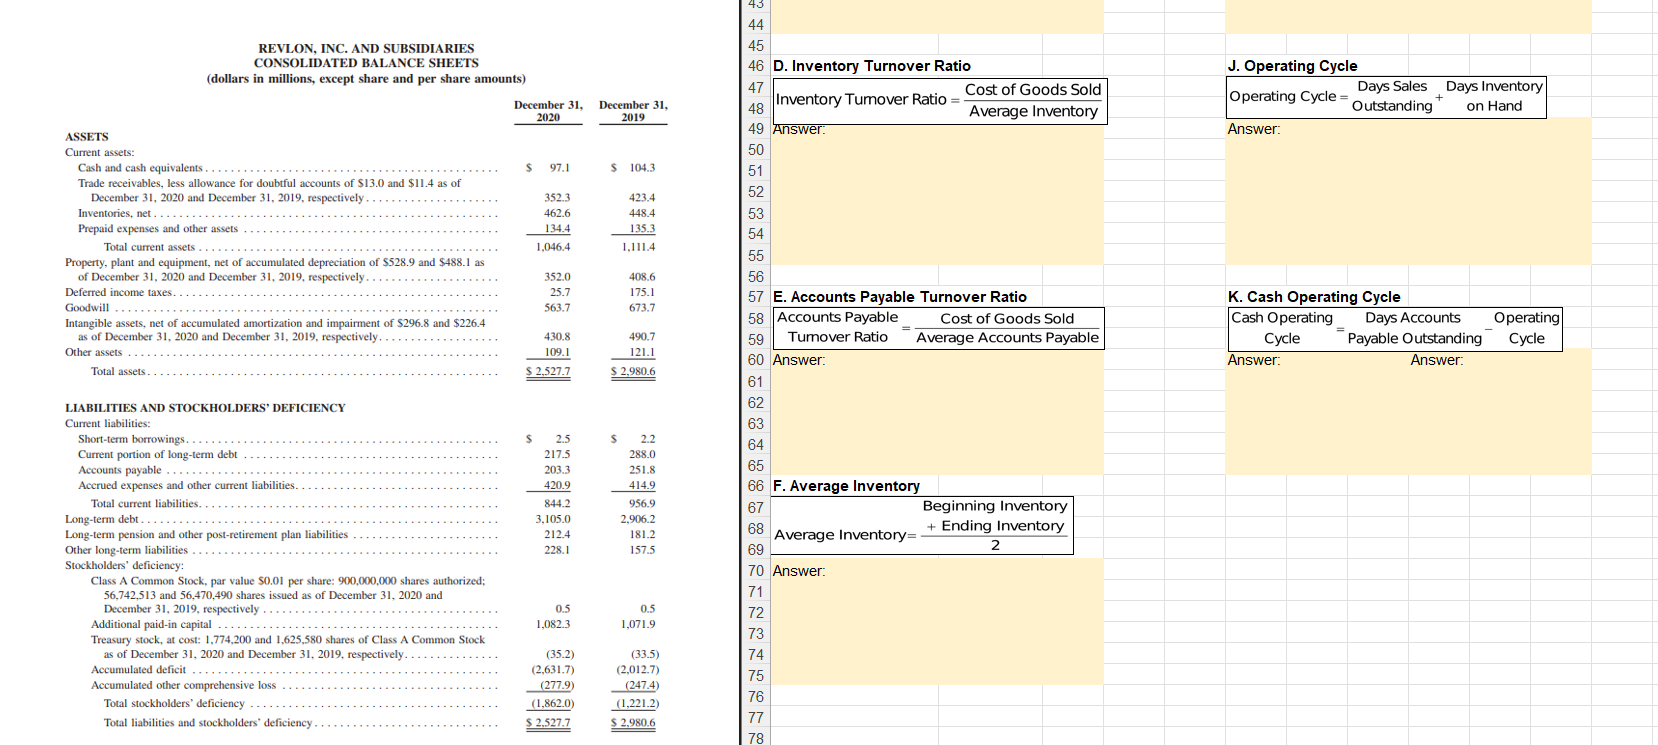Click the 2019 trade receivables value "423.4"
1658x745 pixels.
[x=642, y=198]
